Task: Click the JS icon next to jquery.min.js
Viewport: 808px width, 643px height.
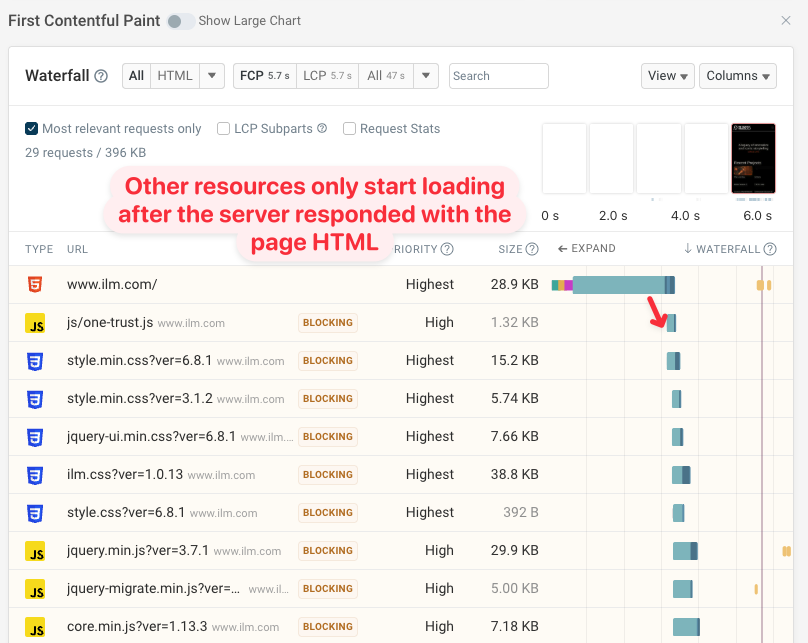Action: [x=34, y=550]
